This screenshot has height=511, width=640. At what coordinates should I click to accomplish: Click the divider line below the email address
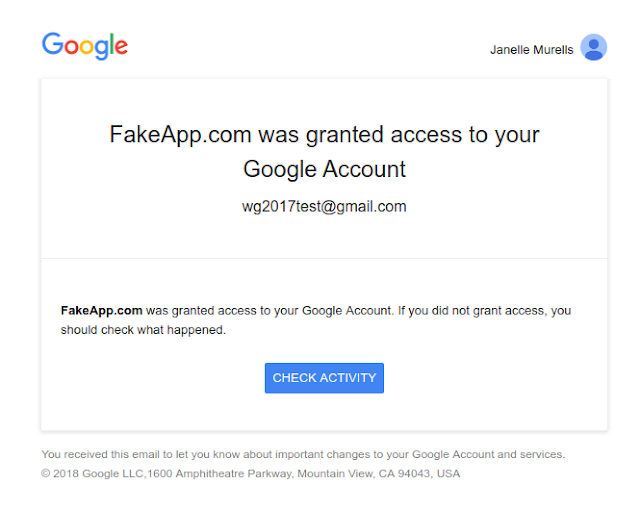click(x=324, y=259)
